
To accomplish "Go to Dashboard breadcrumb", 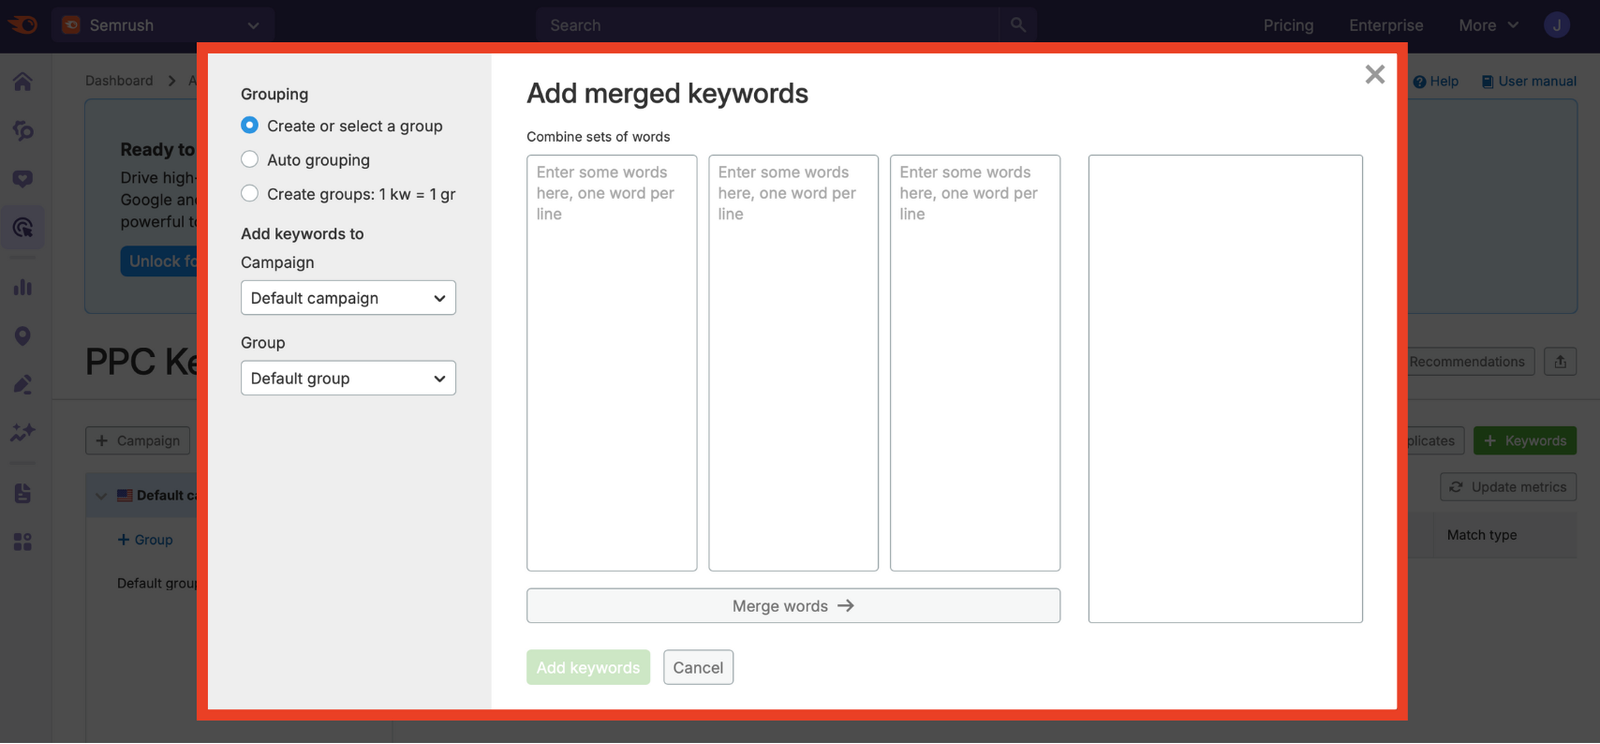I will 119,81.
